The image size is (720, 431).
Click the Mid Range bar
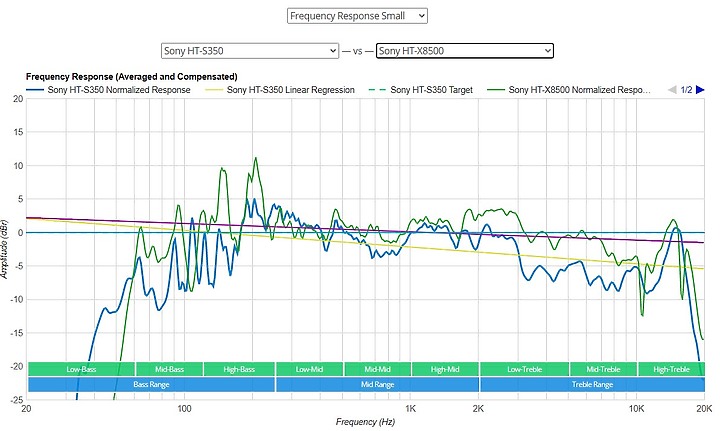(x=377, y=384)
